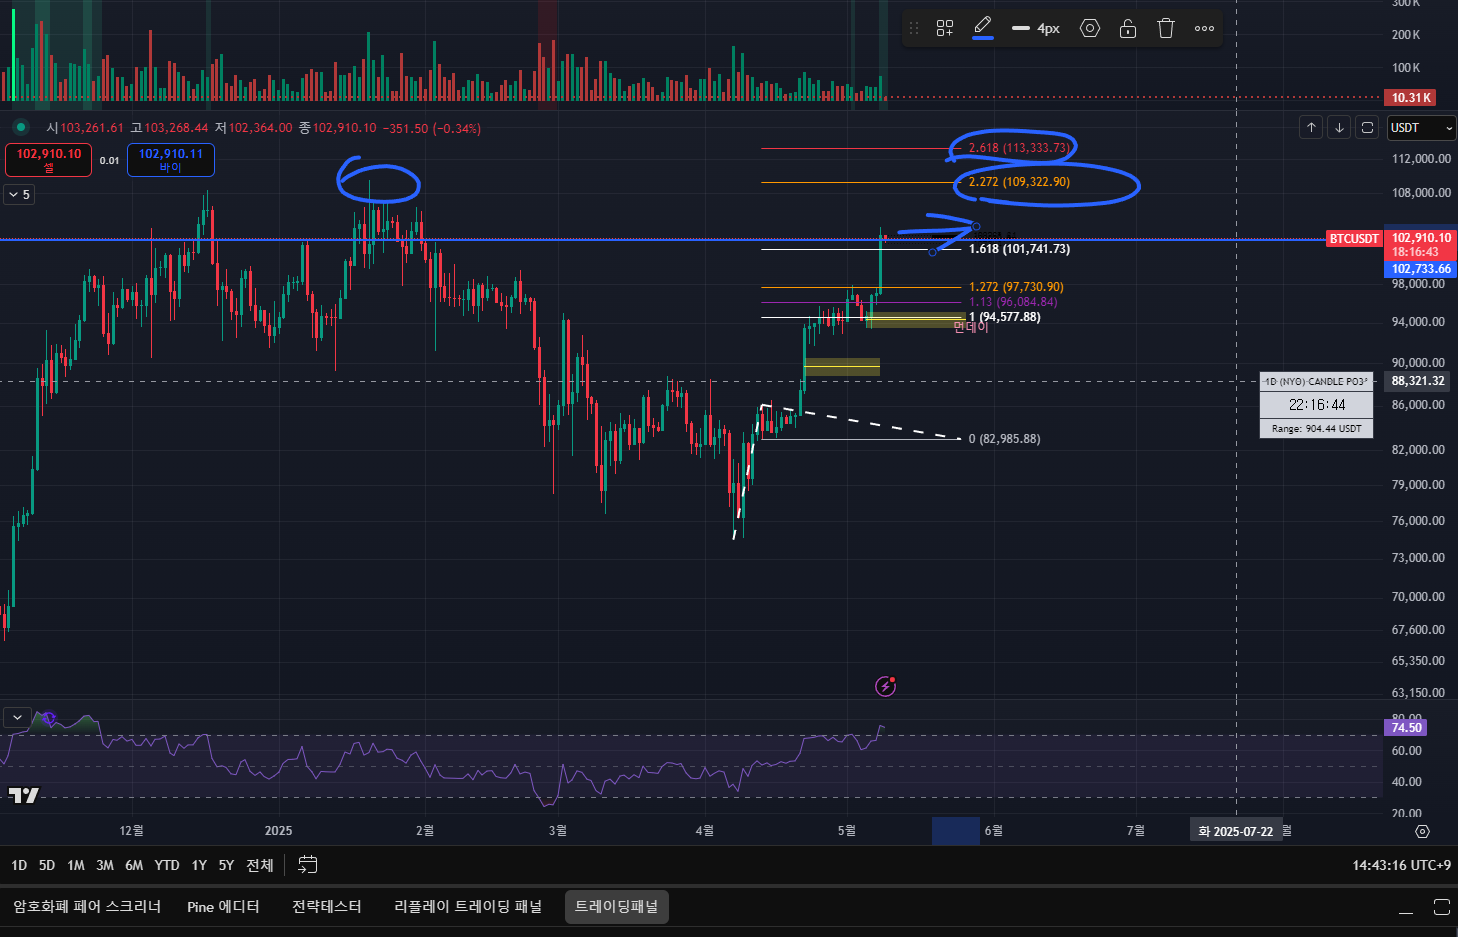The image size is (1458, 937).
Task: Open 전략테스터 tab
Action: coord(327,906)
